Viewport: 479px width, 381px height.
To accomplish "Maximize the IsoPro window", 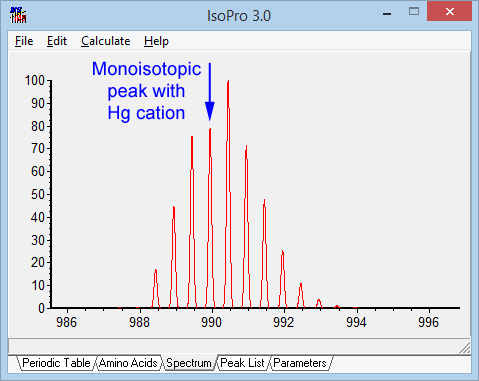I will 414,12.
